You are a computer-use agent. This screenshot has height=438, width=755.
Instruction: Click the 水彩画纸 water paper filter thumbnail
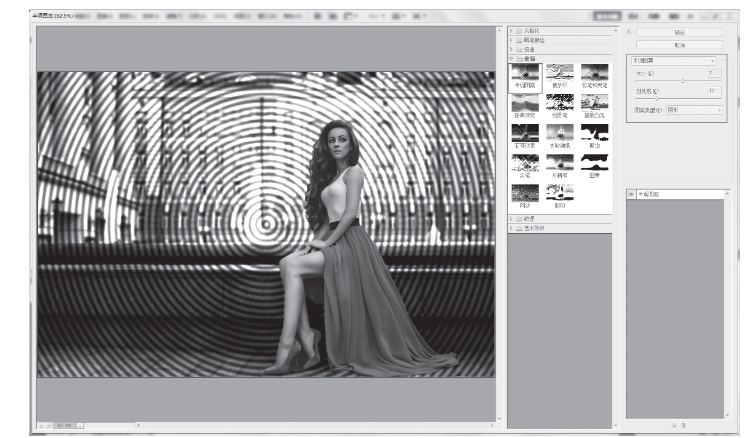click(559, 134)
